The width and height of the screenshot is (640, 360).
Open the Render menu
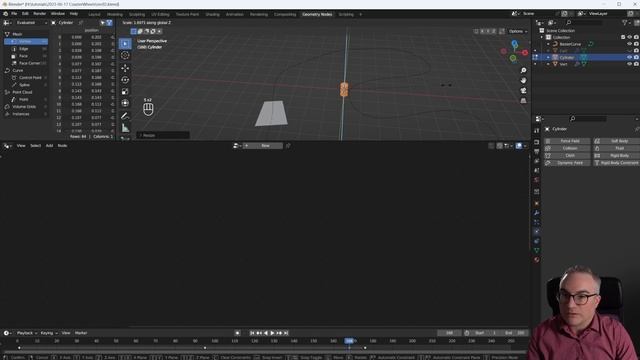[40, 13]
